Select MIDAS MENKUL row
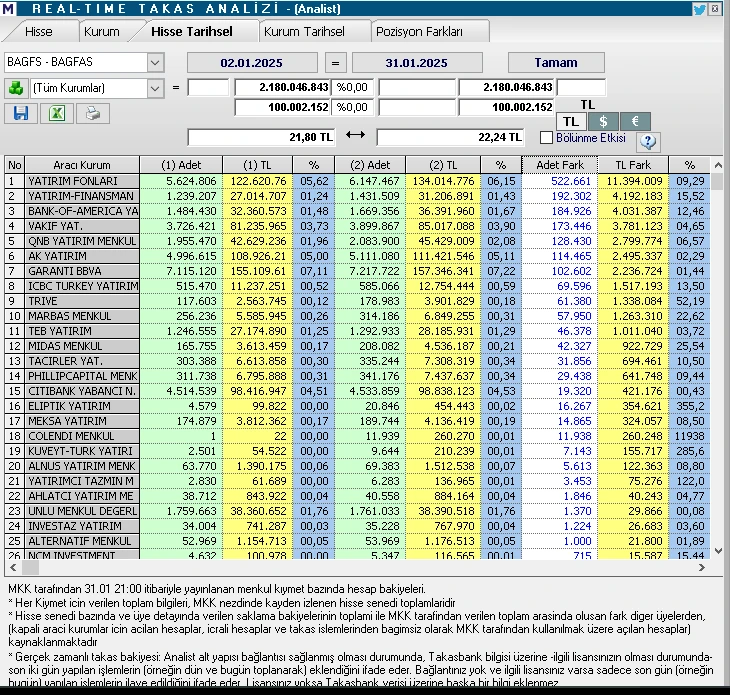730x695 pixels. click(357, 346)
